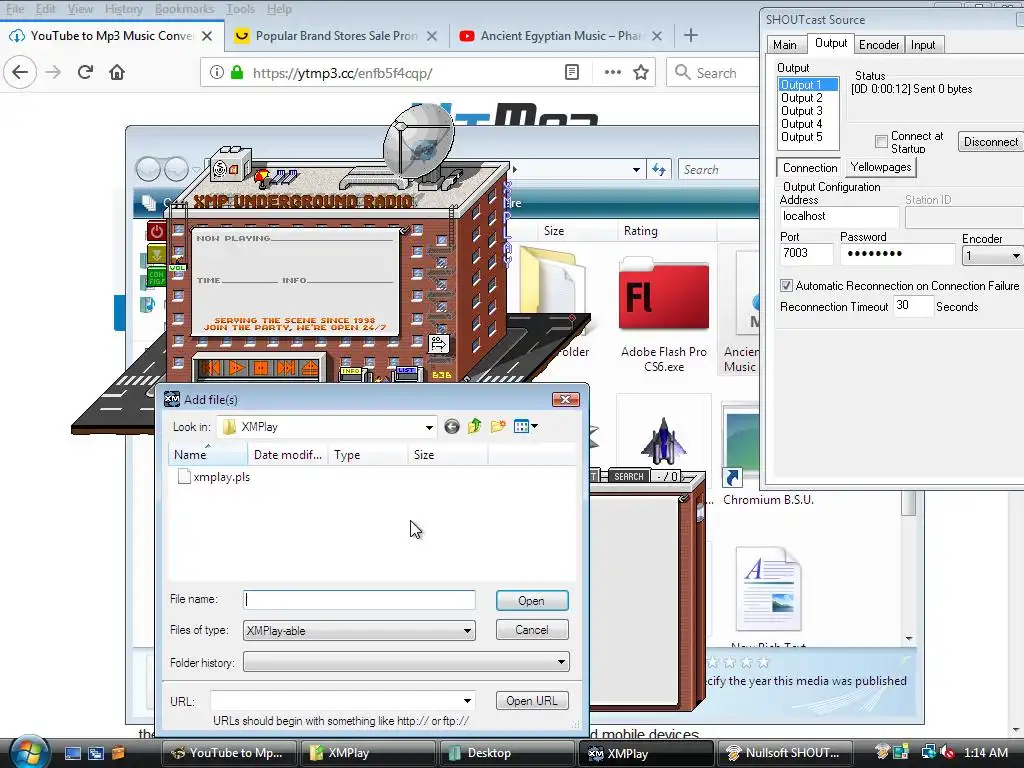Expand the Encoder number dropdown

click(x=1015, y=256)
